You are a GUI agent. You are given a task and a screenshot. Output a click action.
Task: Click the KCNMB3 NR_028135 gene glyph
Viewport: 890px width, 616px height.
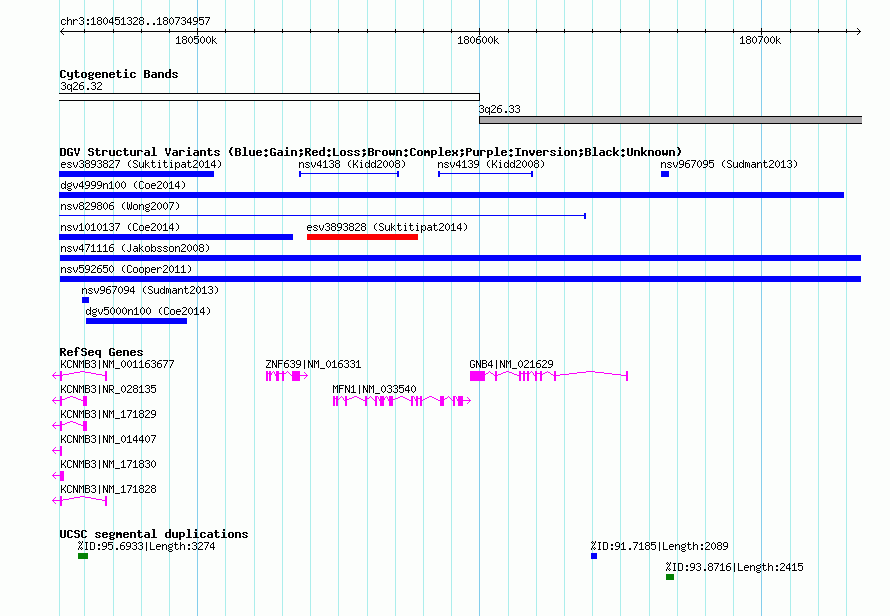(69, 401)
